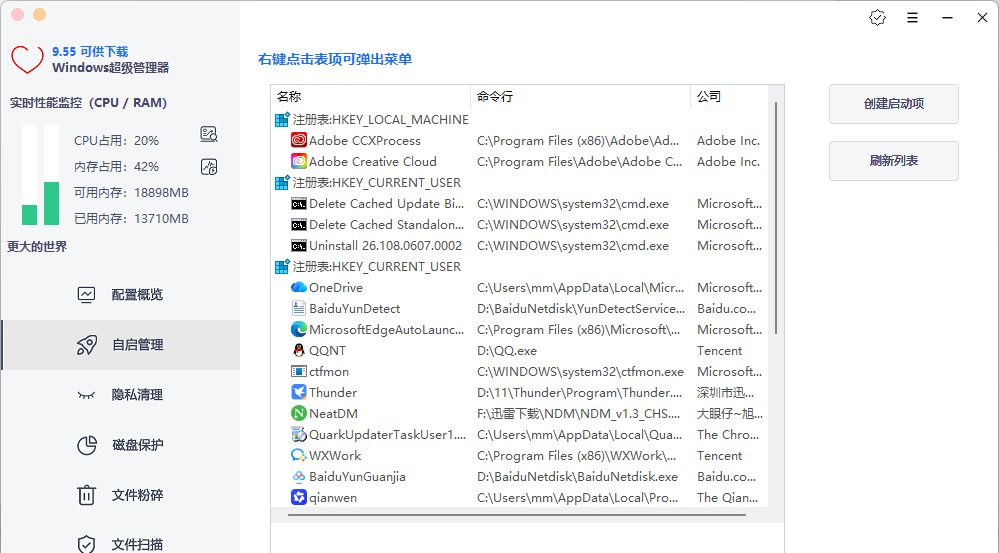
Task: Open the 隐私清理 section
Action: click(120, 395)
